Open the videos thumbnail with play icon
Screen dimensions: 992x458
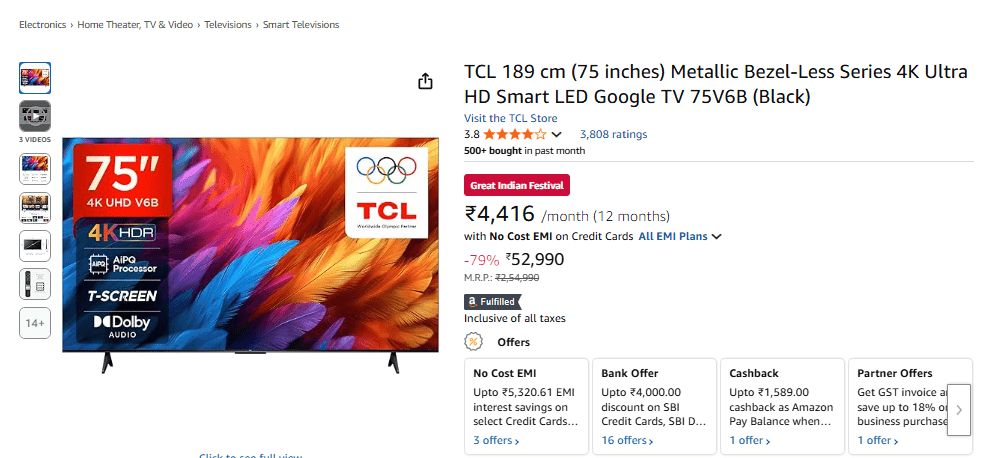pyautogui.click(x=34, y=116)
